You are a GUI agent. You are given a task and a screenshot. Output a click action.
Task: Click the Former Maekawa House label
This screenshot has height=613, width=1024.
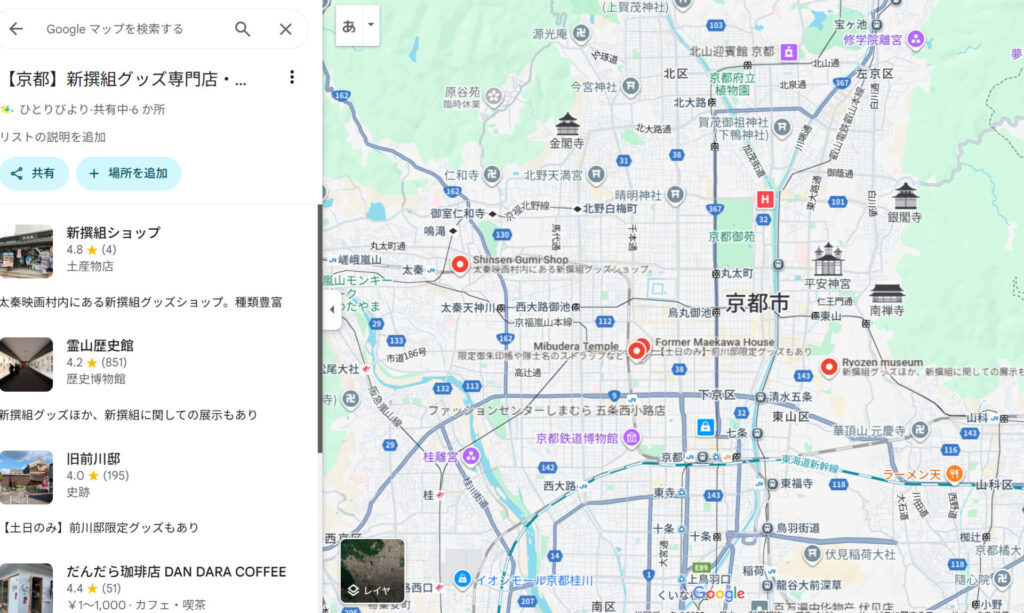pyautogui.click(x=714, y=342)
